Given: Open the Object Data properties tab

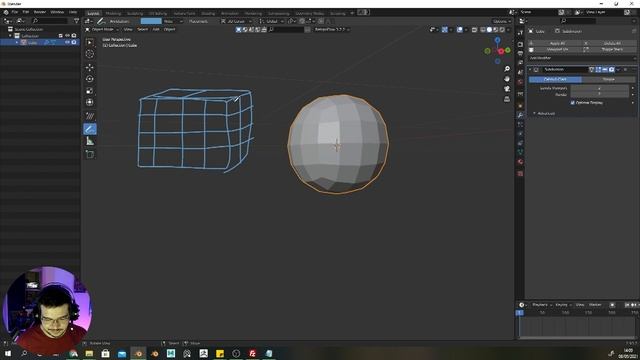Looking at the screenshot, I should coord(520,152).
